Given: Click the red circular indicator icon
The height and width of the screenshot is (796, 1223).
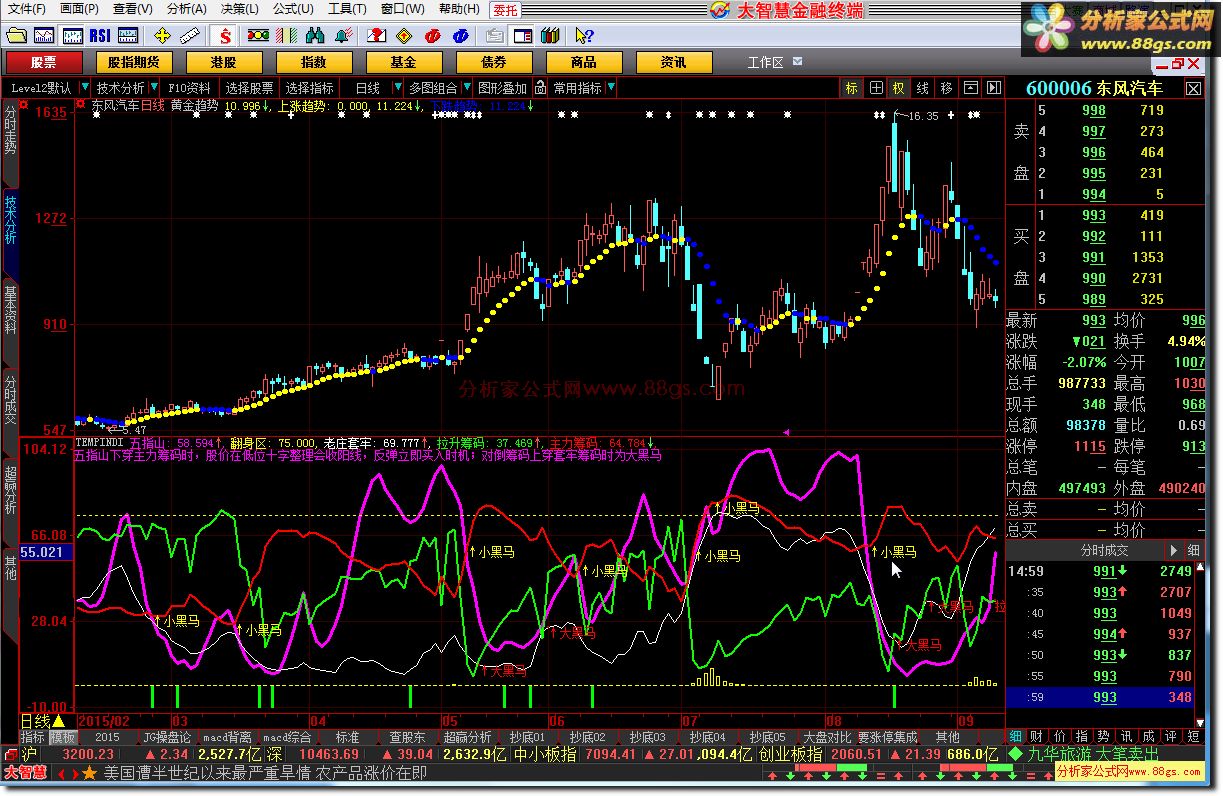Looking at the screenshot, I should point(432,36).
